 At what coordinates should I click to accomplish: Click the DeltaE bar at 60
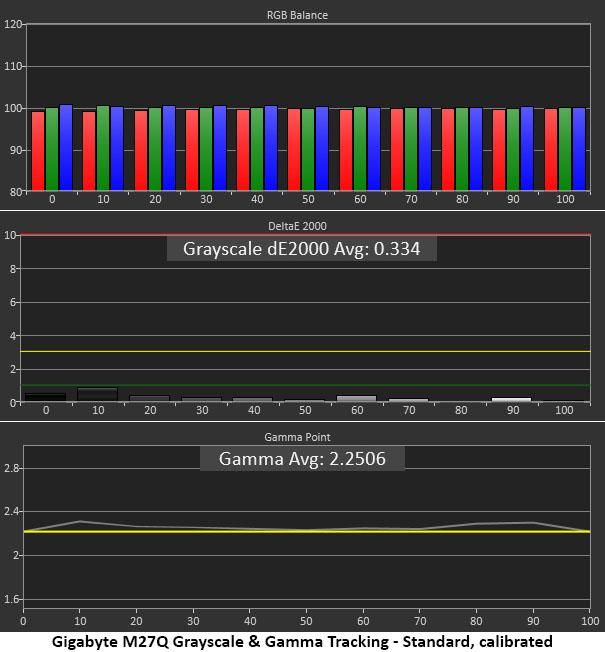click(x=356, y=398)
